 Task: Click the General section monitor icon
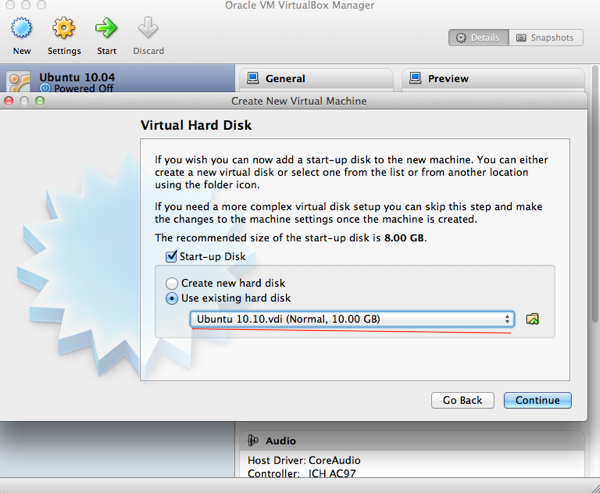[x=253, y=78]
